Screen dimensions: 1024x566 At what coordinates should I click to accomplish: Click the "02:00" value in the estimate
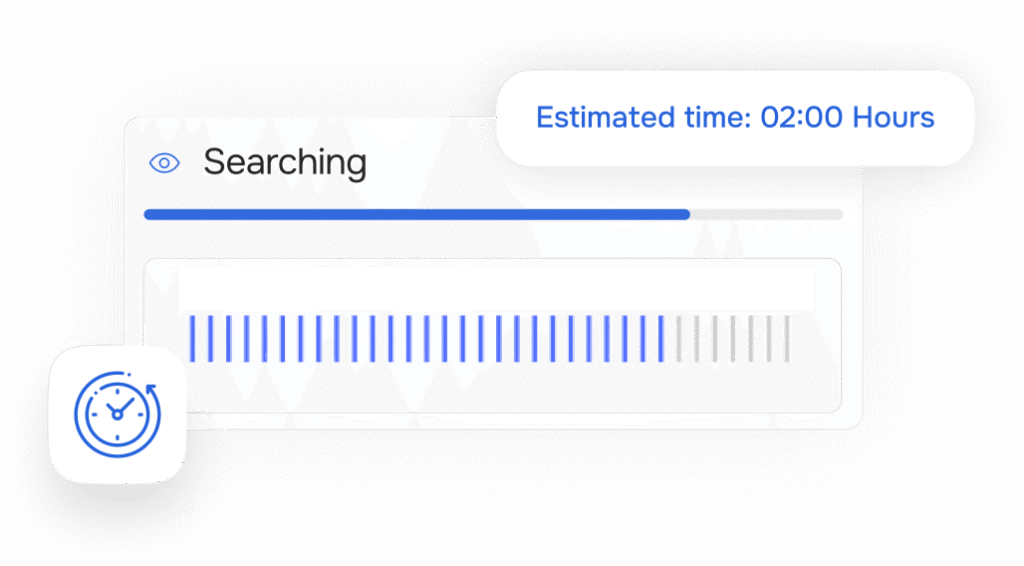(x=801, y=118)
